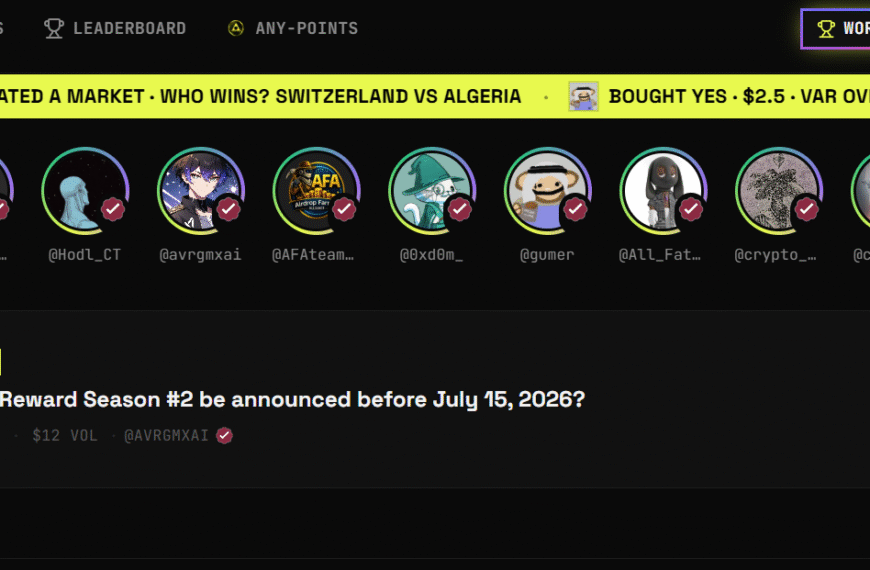Click the Switzerland vs Algeria ticker message
This screenshot has height=570, width=870.
[x=261, y=96]
